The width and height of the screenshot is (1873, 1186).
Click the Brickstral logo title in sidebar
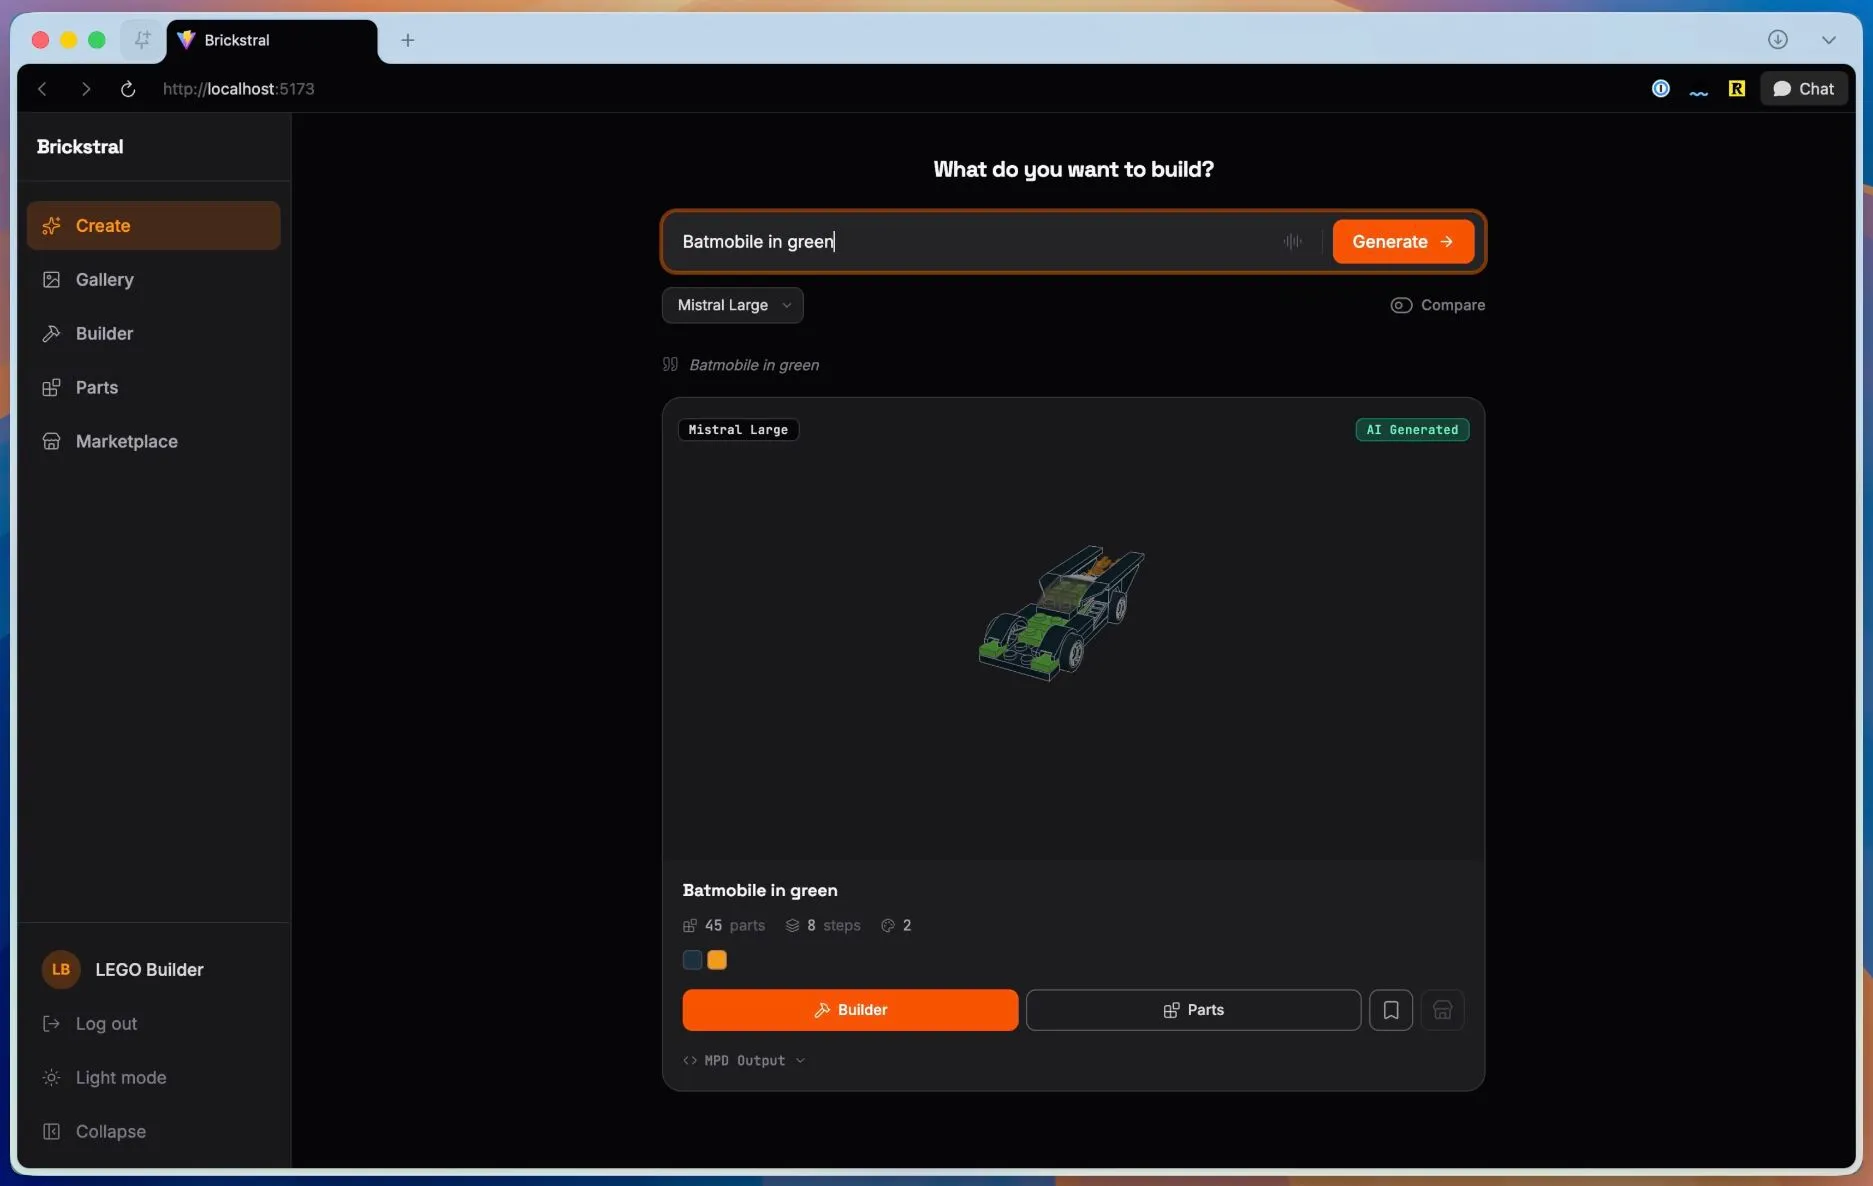[80, 146]
